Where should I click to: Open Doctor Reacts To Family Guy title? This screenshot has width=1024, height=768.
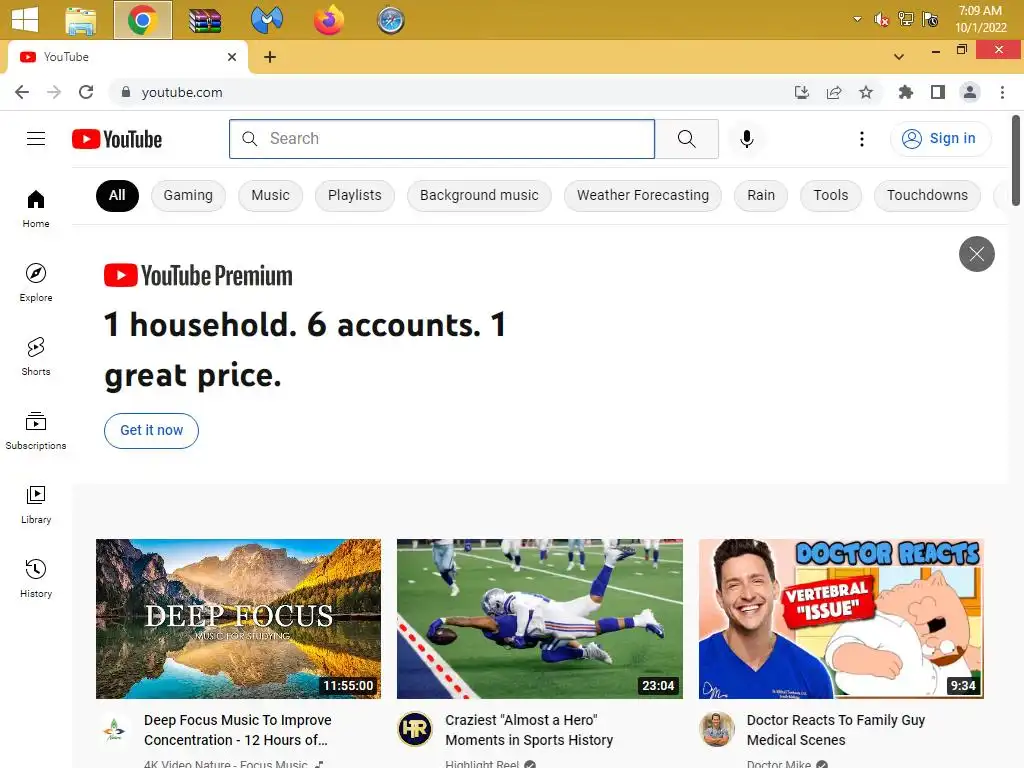[x=836, y=730]
